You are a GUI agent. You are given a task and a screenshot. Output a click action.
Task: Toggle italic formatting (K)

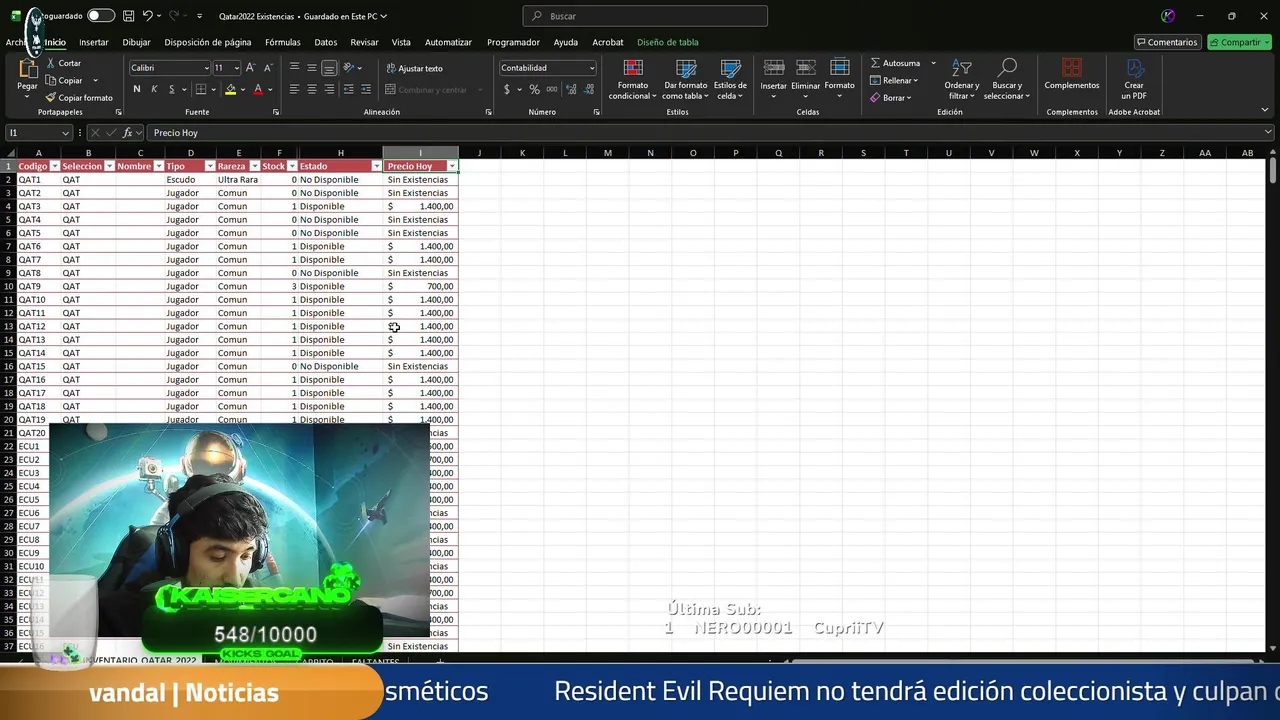(154, 89)
